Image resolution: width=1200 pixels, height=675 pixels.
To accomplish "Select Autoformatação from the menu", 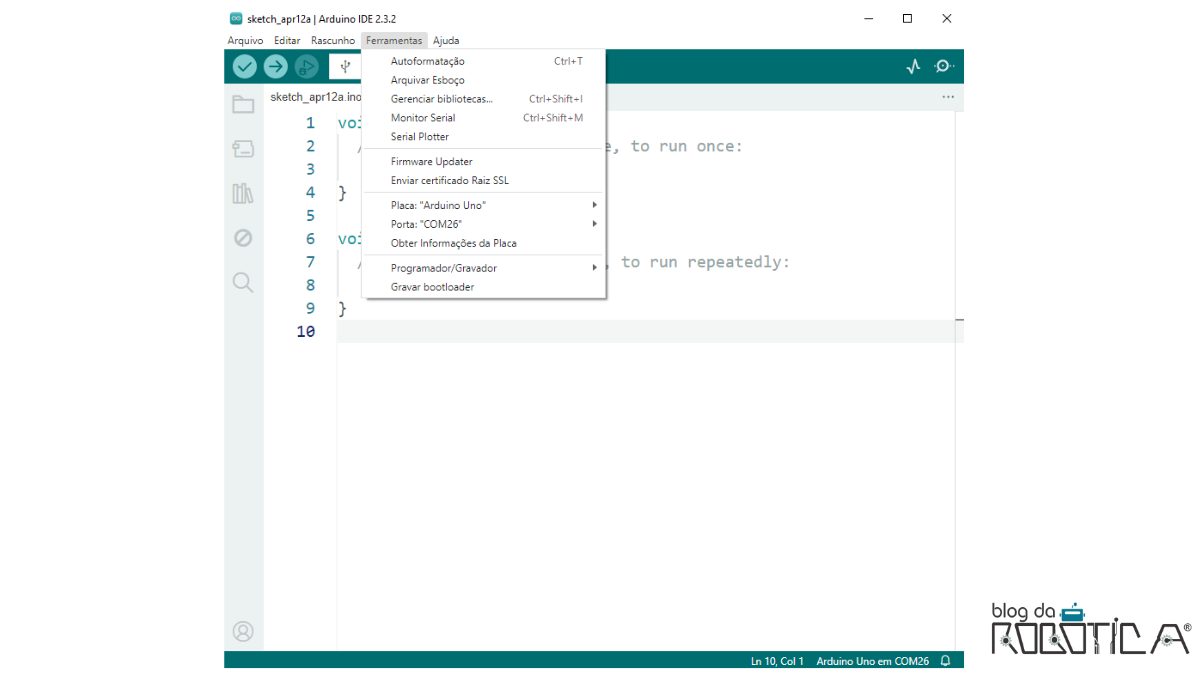I will tap(426, 60).
